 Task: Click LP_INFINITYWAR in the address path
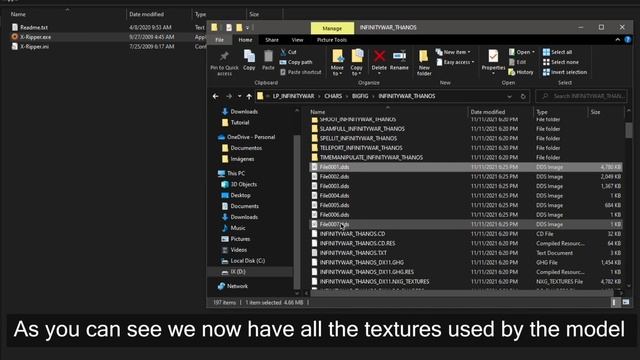pyautogui.click(x=293, y=96)
